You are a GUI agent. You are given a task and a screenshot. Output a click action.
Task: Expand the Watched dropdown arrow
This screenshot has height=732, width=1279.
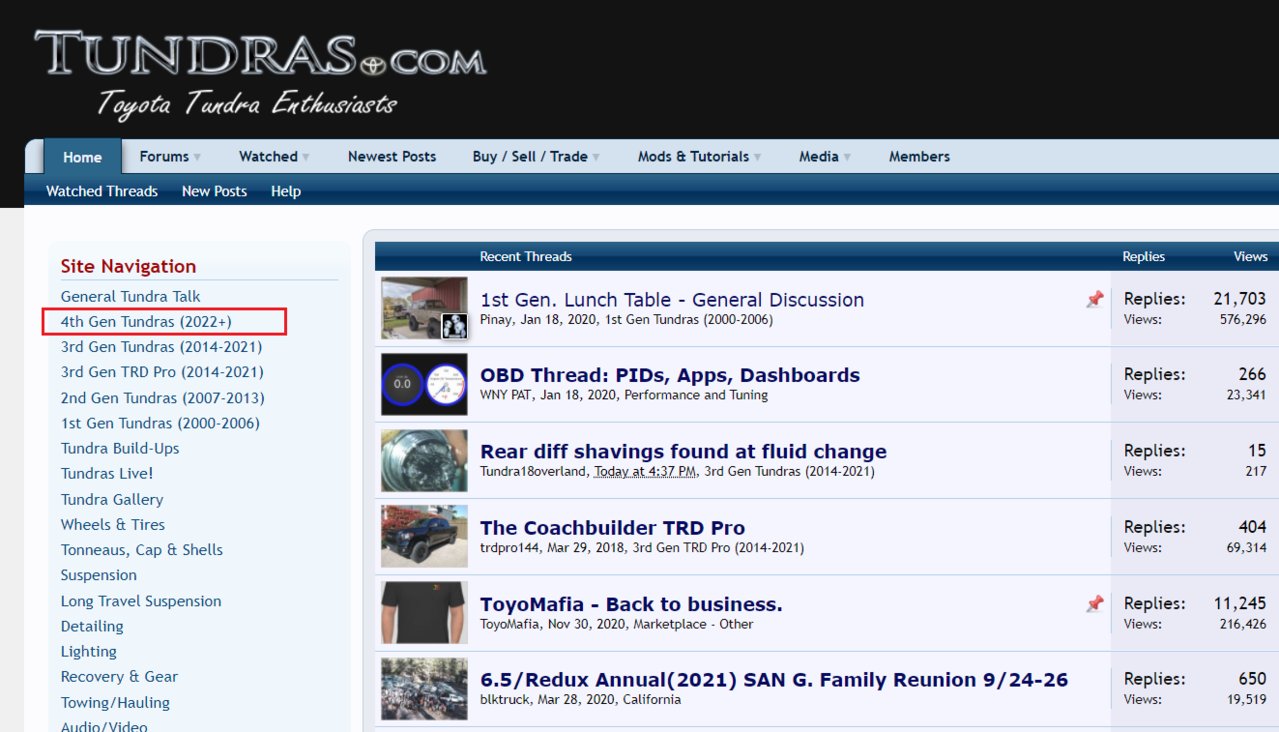(306, 157)
